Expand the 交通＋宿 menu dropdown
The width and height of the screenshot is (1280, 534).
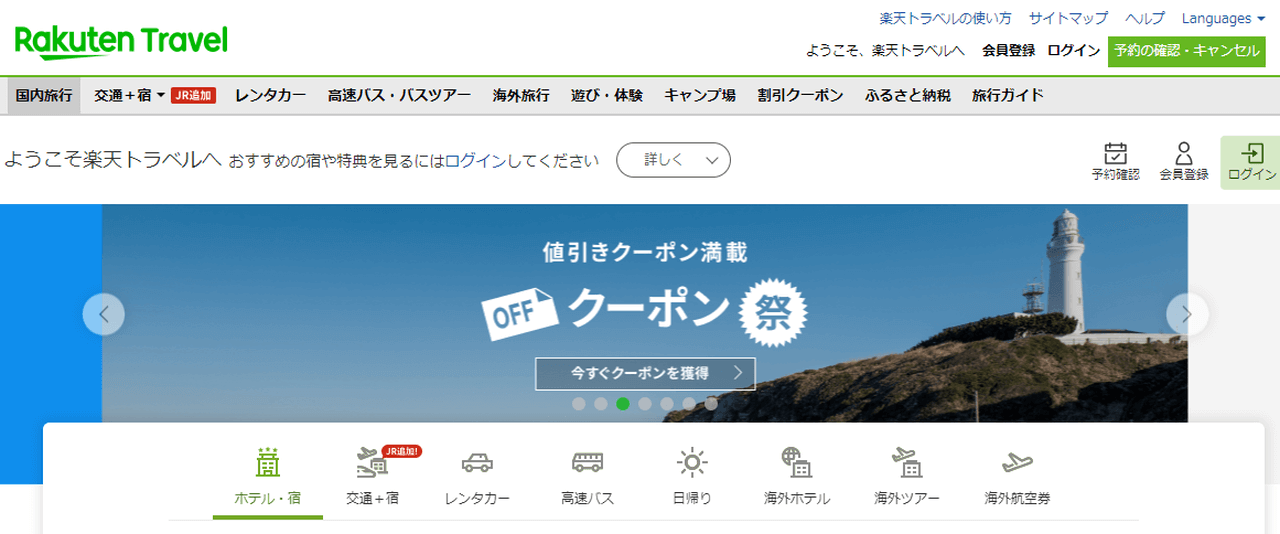click(130, 96)
